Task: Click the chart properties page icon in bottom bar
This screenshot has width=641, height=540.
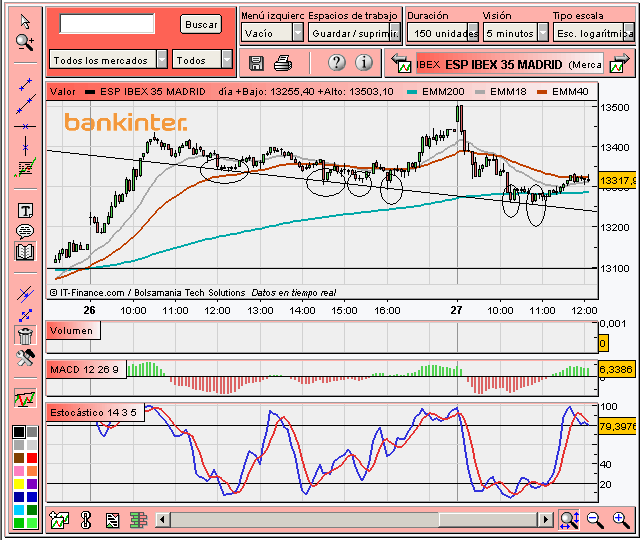Action: click(x=112, y=520)
